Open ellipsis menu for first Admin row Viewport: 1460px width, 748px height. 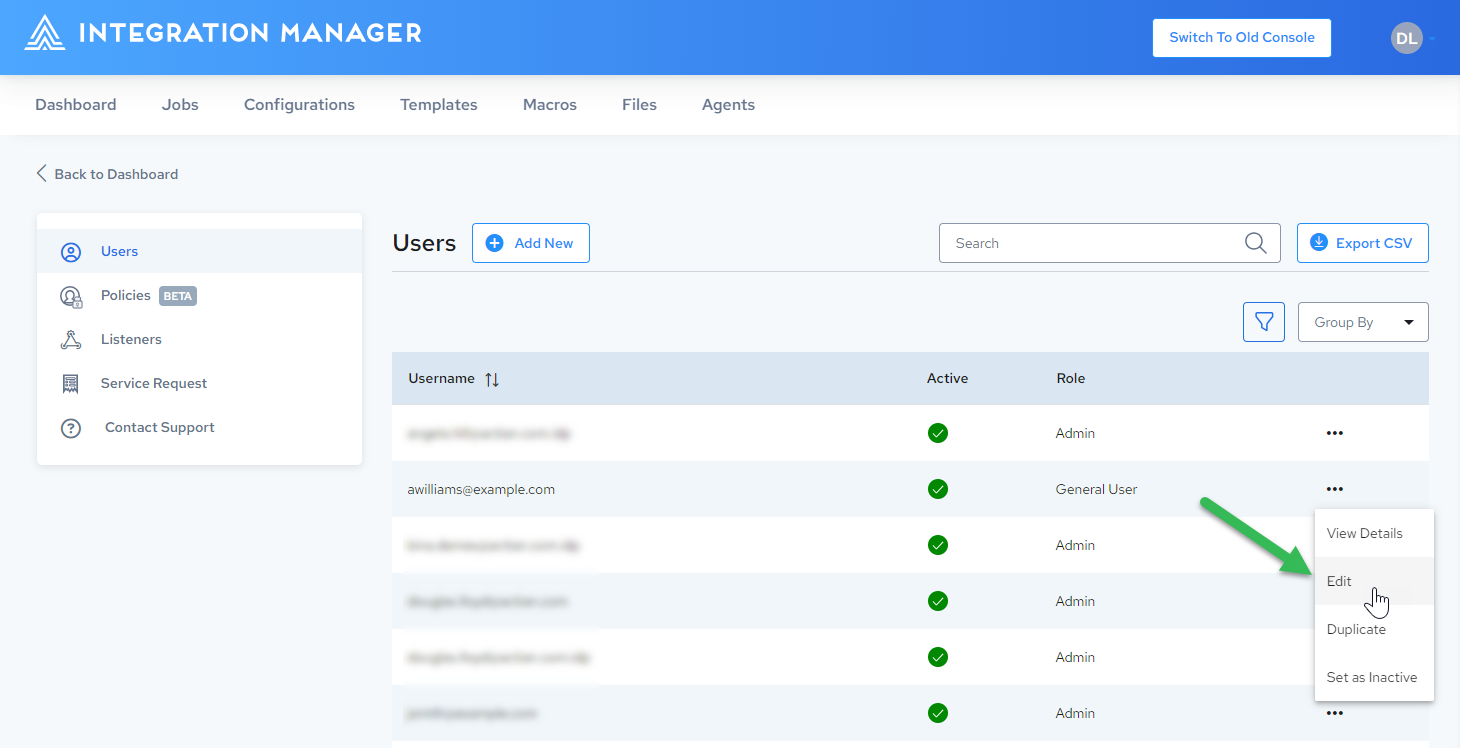[1334, 433]
